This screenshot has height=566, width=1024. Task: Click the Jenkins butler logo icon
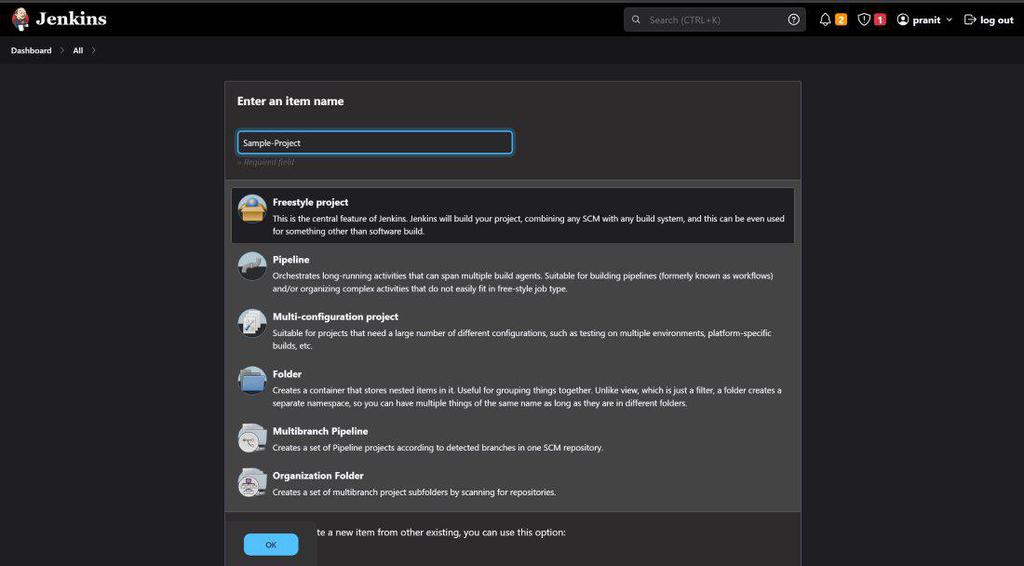(x=20, y=19)
